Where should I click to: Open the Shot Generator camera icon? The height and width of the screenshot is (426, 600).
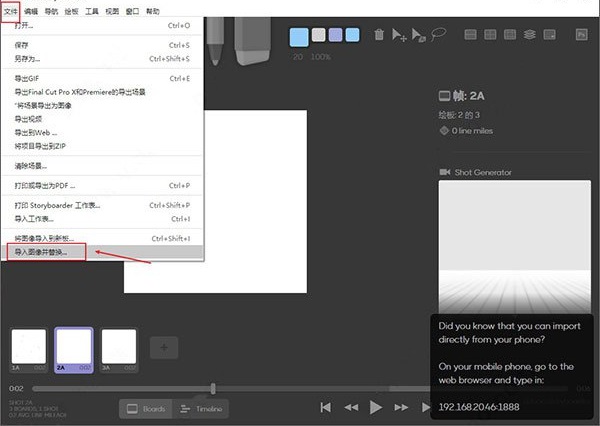pos(445,172)
